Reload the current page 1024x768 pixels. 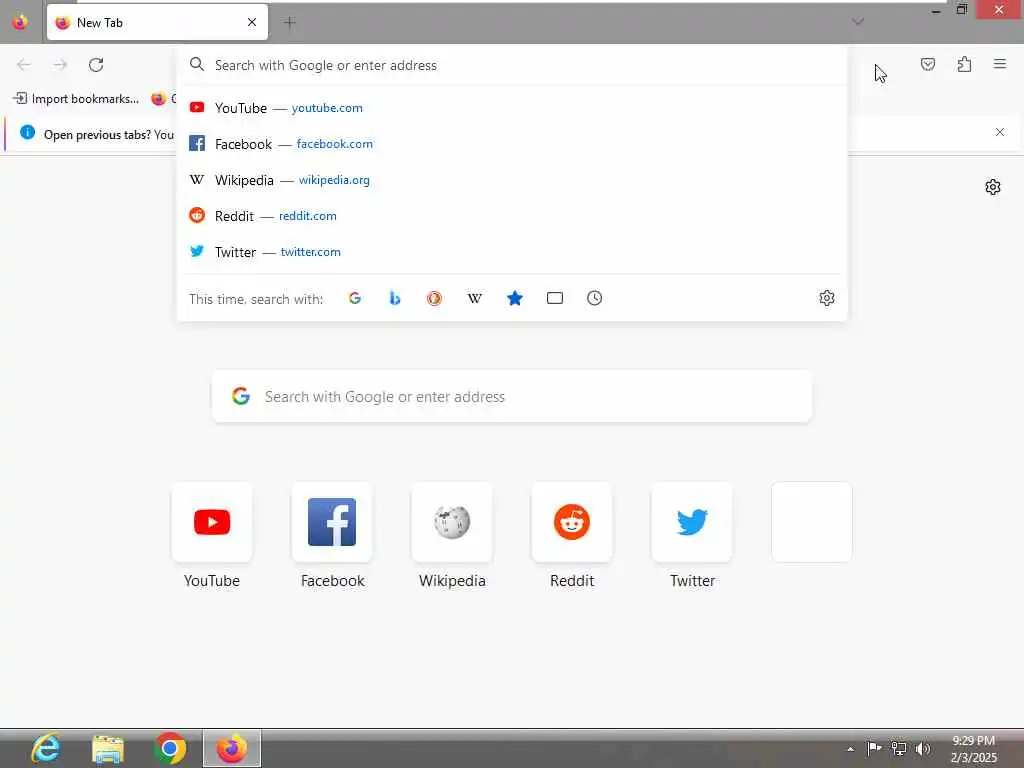(96, 65)
